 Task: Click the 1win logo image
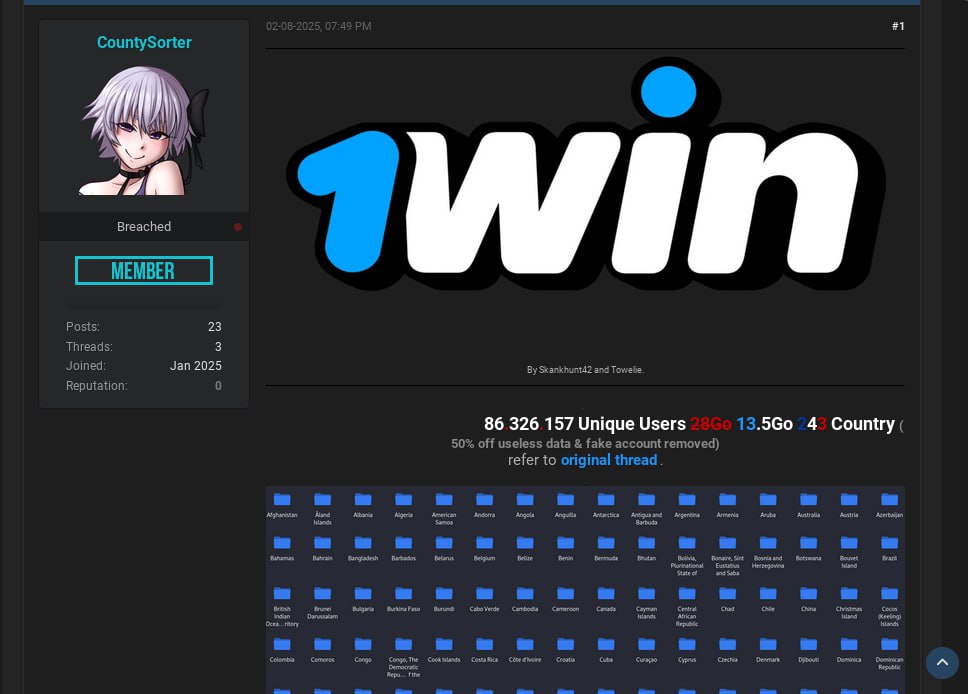[585, 174]
